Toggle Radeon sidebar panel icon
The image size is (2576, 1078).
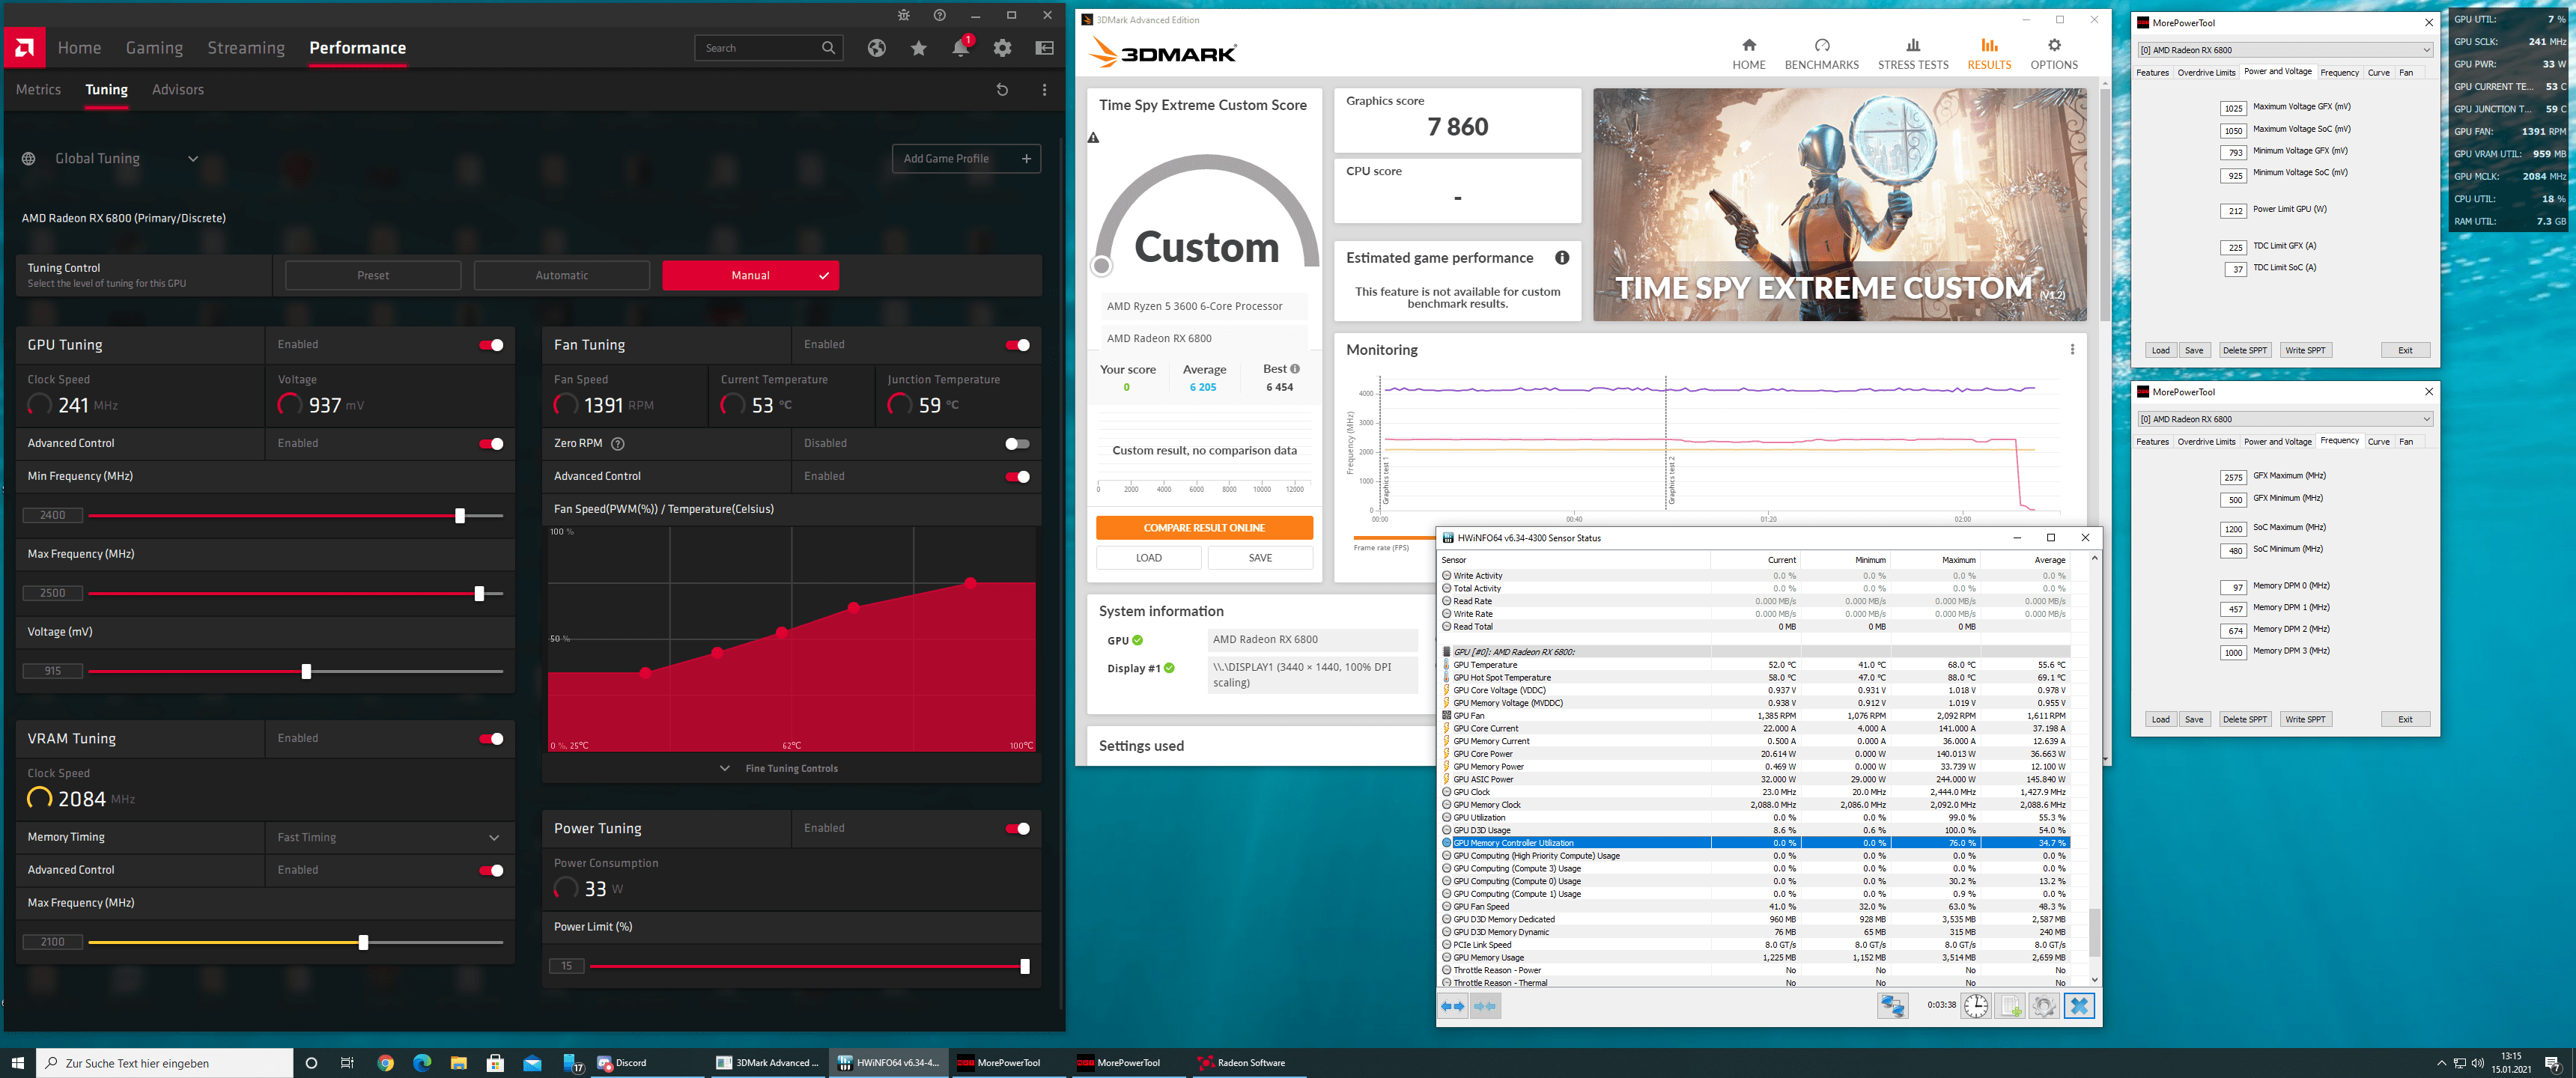(x=1044, y=48)
